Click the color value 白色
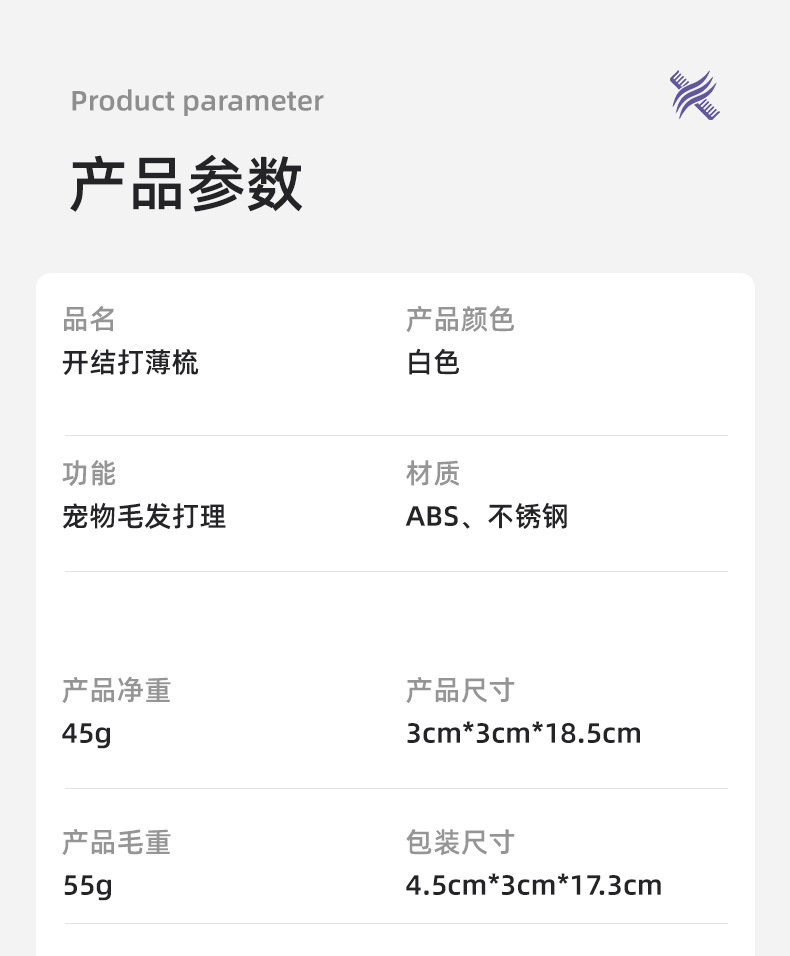This screenshot has width=790, height=956. point(433,363)
